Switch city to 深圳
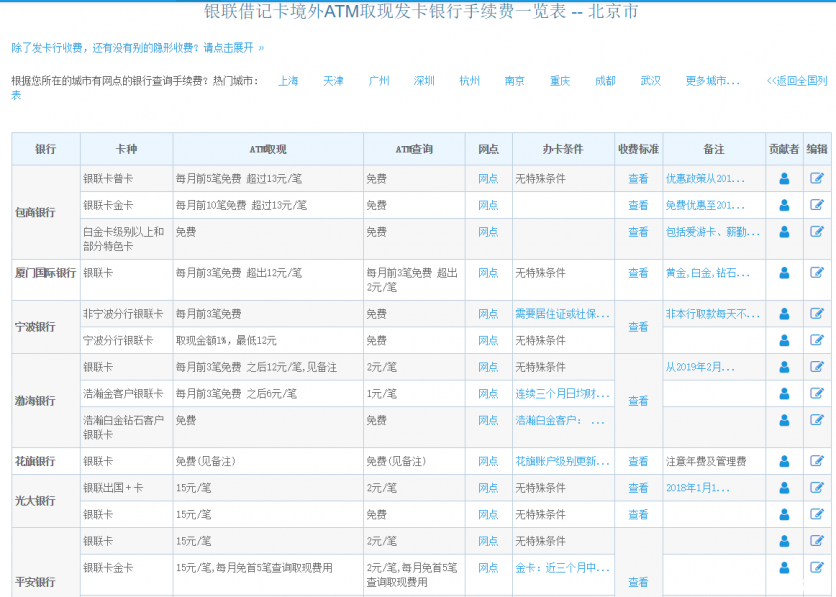This screenshot has width=836, height=597. (x=424, y=81)
